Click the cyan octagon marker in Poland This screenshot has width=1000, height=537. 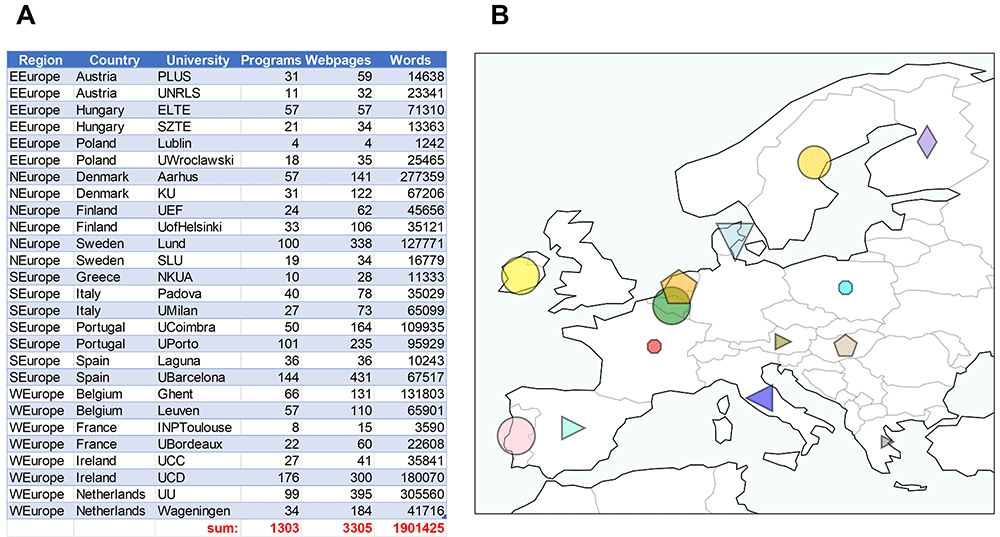(x=846, y=287)
